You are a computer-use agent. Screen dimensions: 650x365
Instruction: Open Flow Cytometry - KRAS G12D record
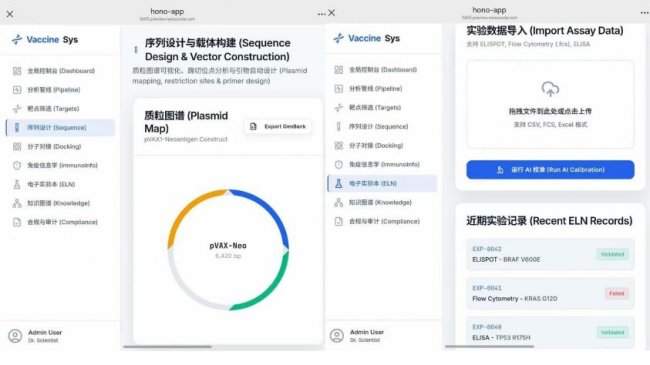tap(550, 293)
